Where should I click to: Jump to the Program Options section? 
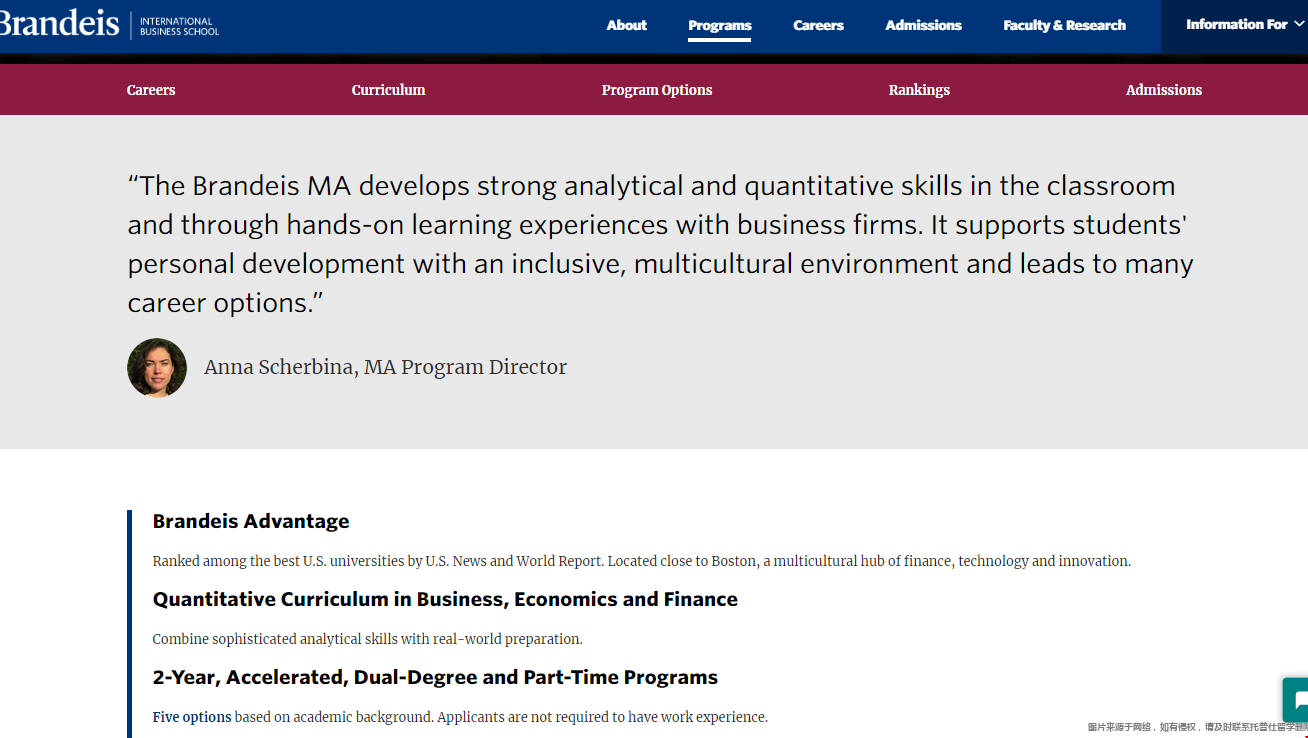tap(657, 90)
